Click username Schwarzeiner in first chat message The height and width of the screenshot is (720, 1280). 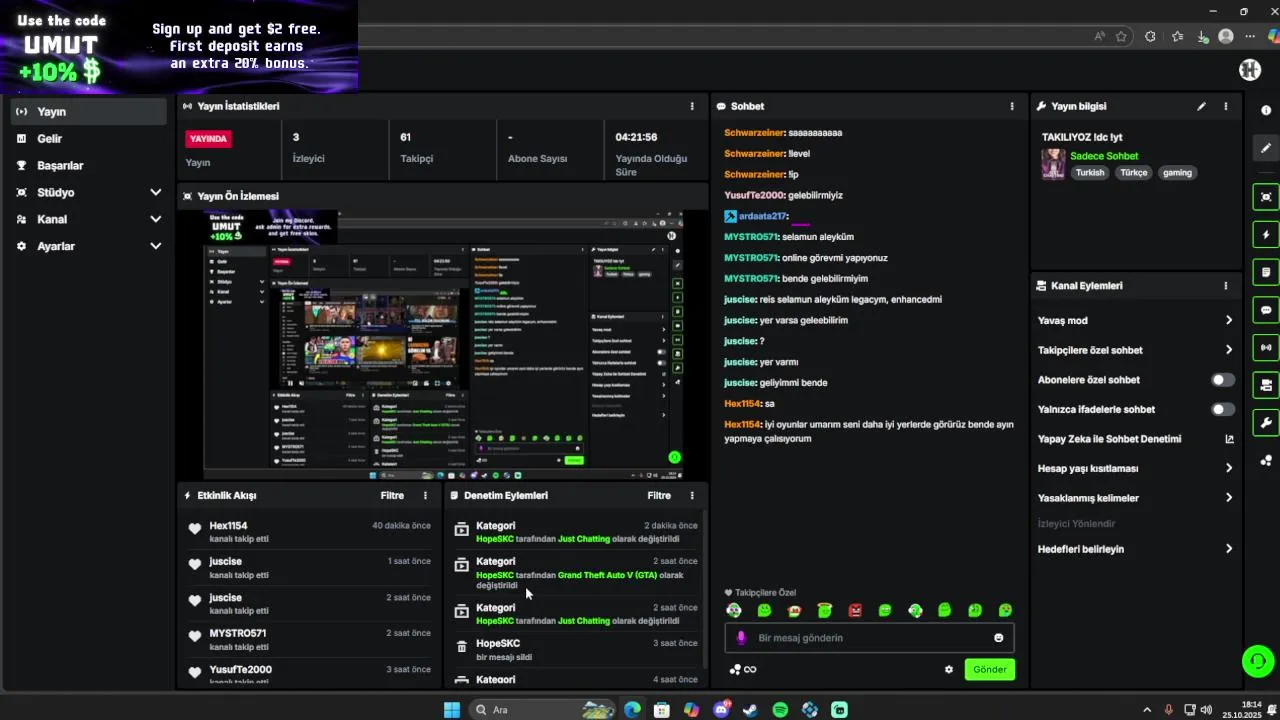(754, 133)
